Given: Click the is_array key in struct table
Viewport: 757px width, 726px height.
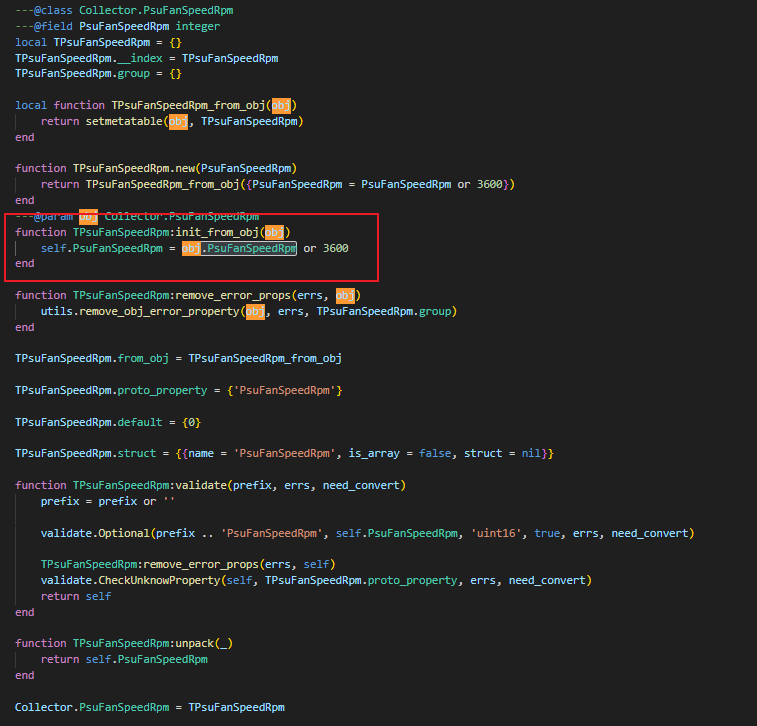Looking at the screenshot, I should [x=374, y=453].
